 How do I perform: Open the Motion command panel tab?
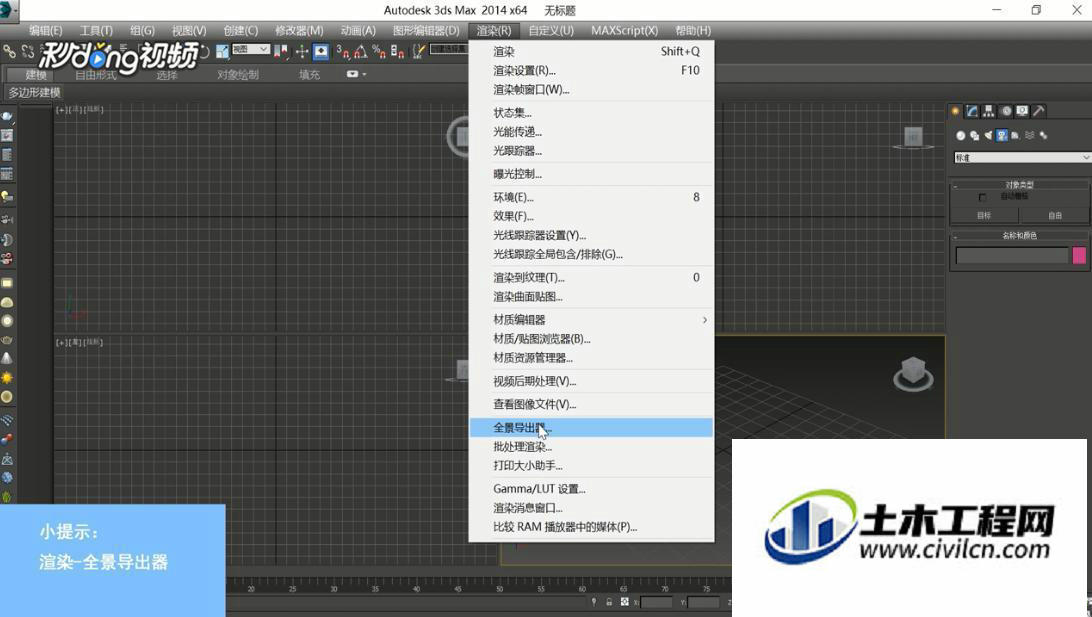[1006, 111]
